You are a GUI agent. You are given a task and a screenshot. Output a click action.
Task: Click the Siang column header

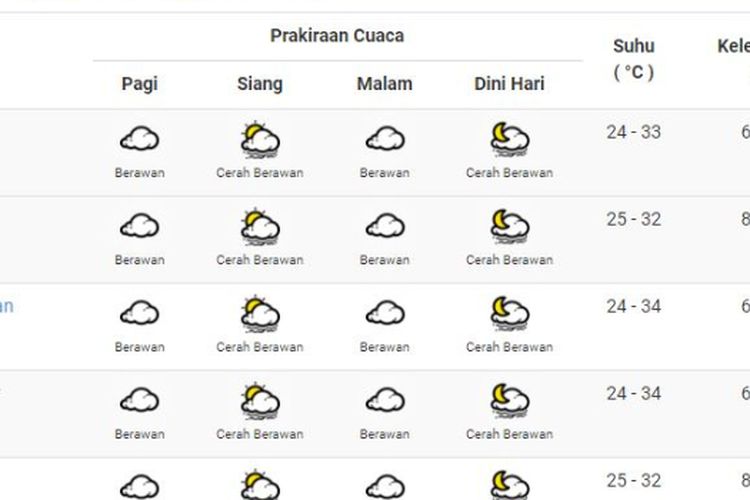[260, 84]
